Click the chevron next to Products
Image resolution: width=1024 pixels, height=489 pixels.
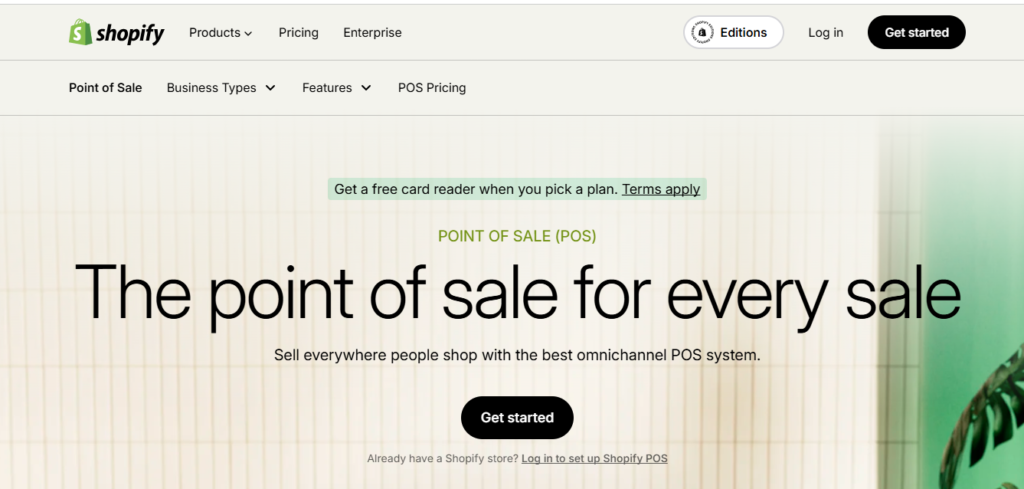[248, 33]
